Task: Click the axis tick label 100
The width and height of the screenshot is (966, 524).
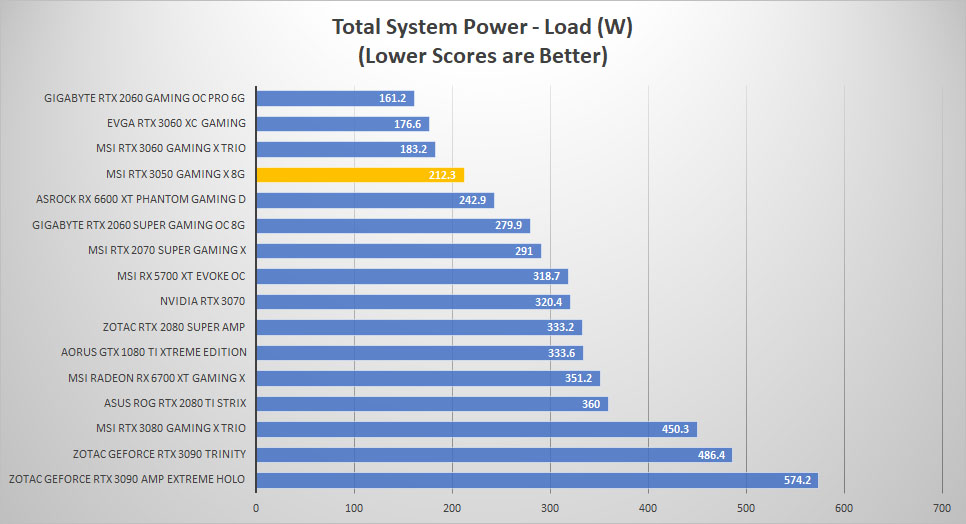Action: click(x=354, y=509)
